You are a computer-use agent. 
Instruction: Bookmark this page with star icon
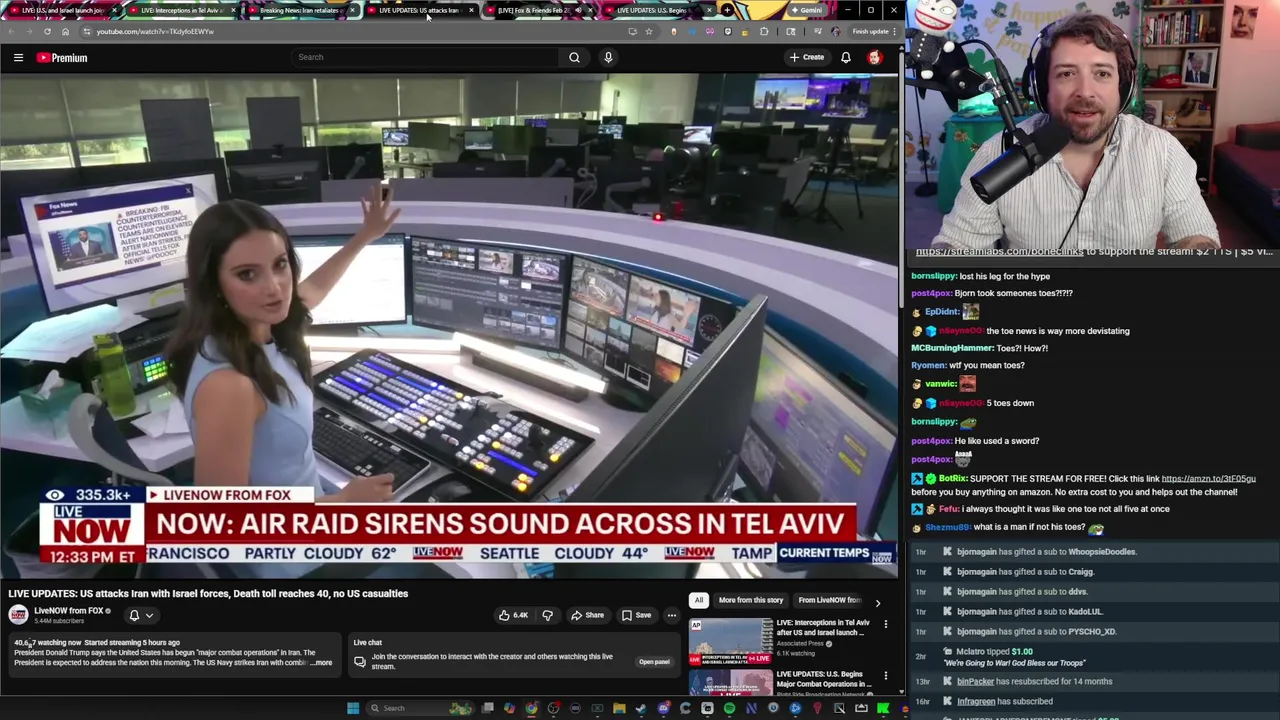(x=648, y=31)
